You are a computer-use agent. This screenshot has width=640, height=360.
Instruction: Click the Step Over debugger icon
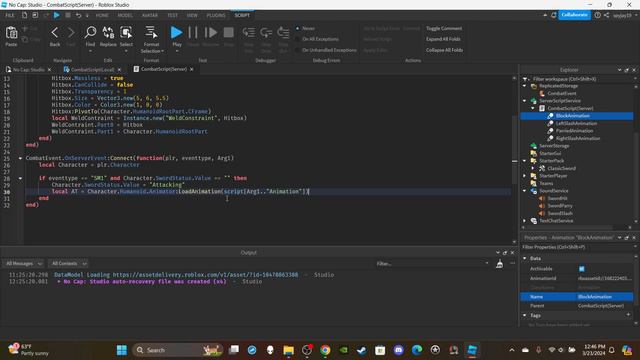tap(266, 33)
